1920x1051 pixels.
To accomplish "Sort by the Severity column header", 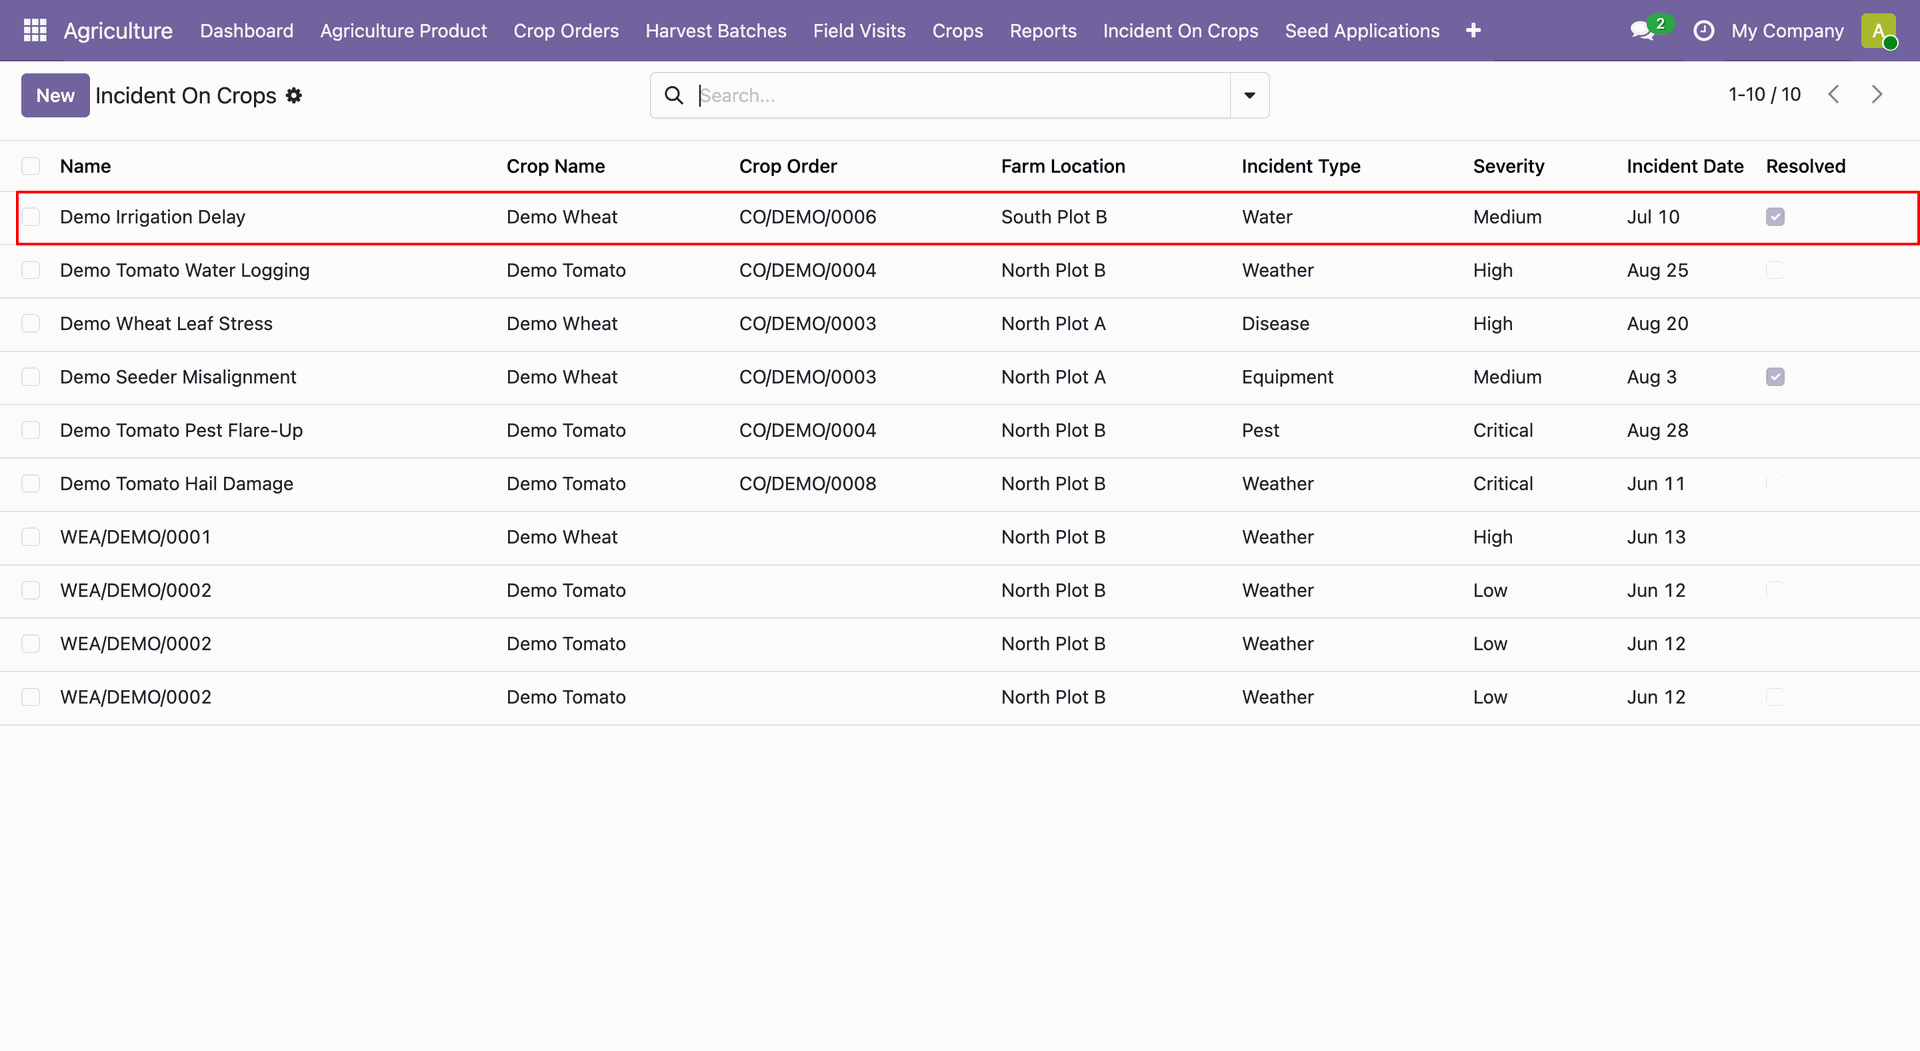I will click(x=1508, y=166).
